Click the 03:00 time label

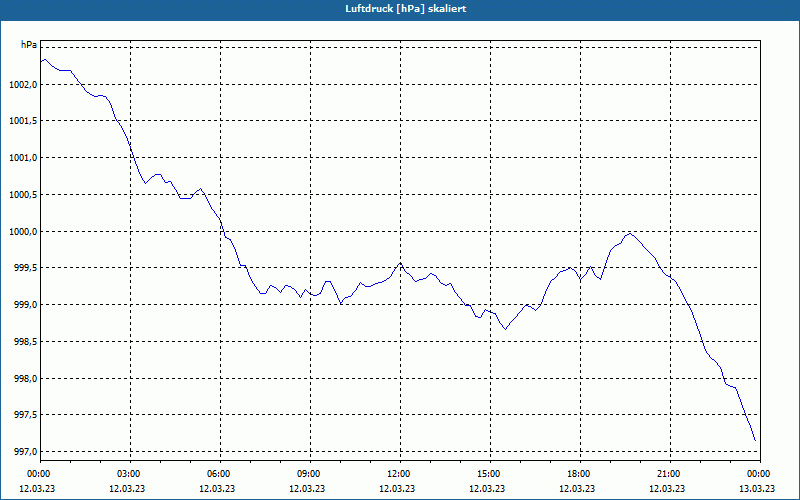coord(130,474)
